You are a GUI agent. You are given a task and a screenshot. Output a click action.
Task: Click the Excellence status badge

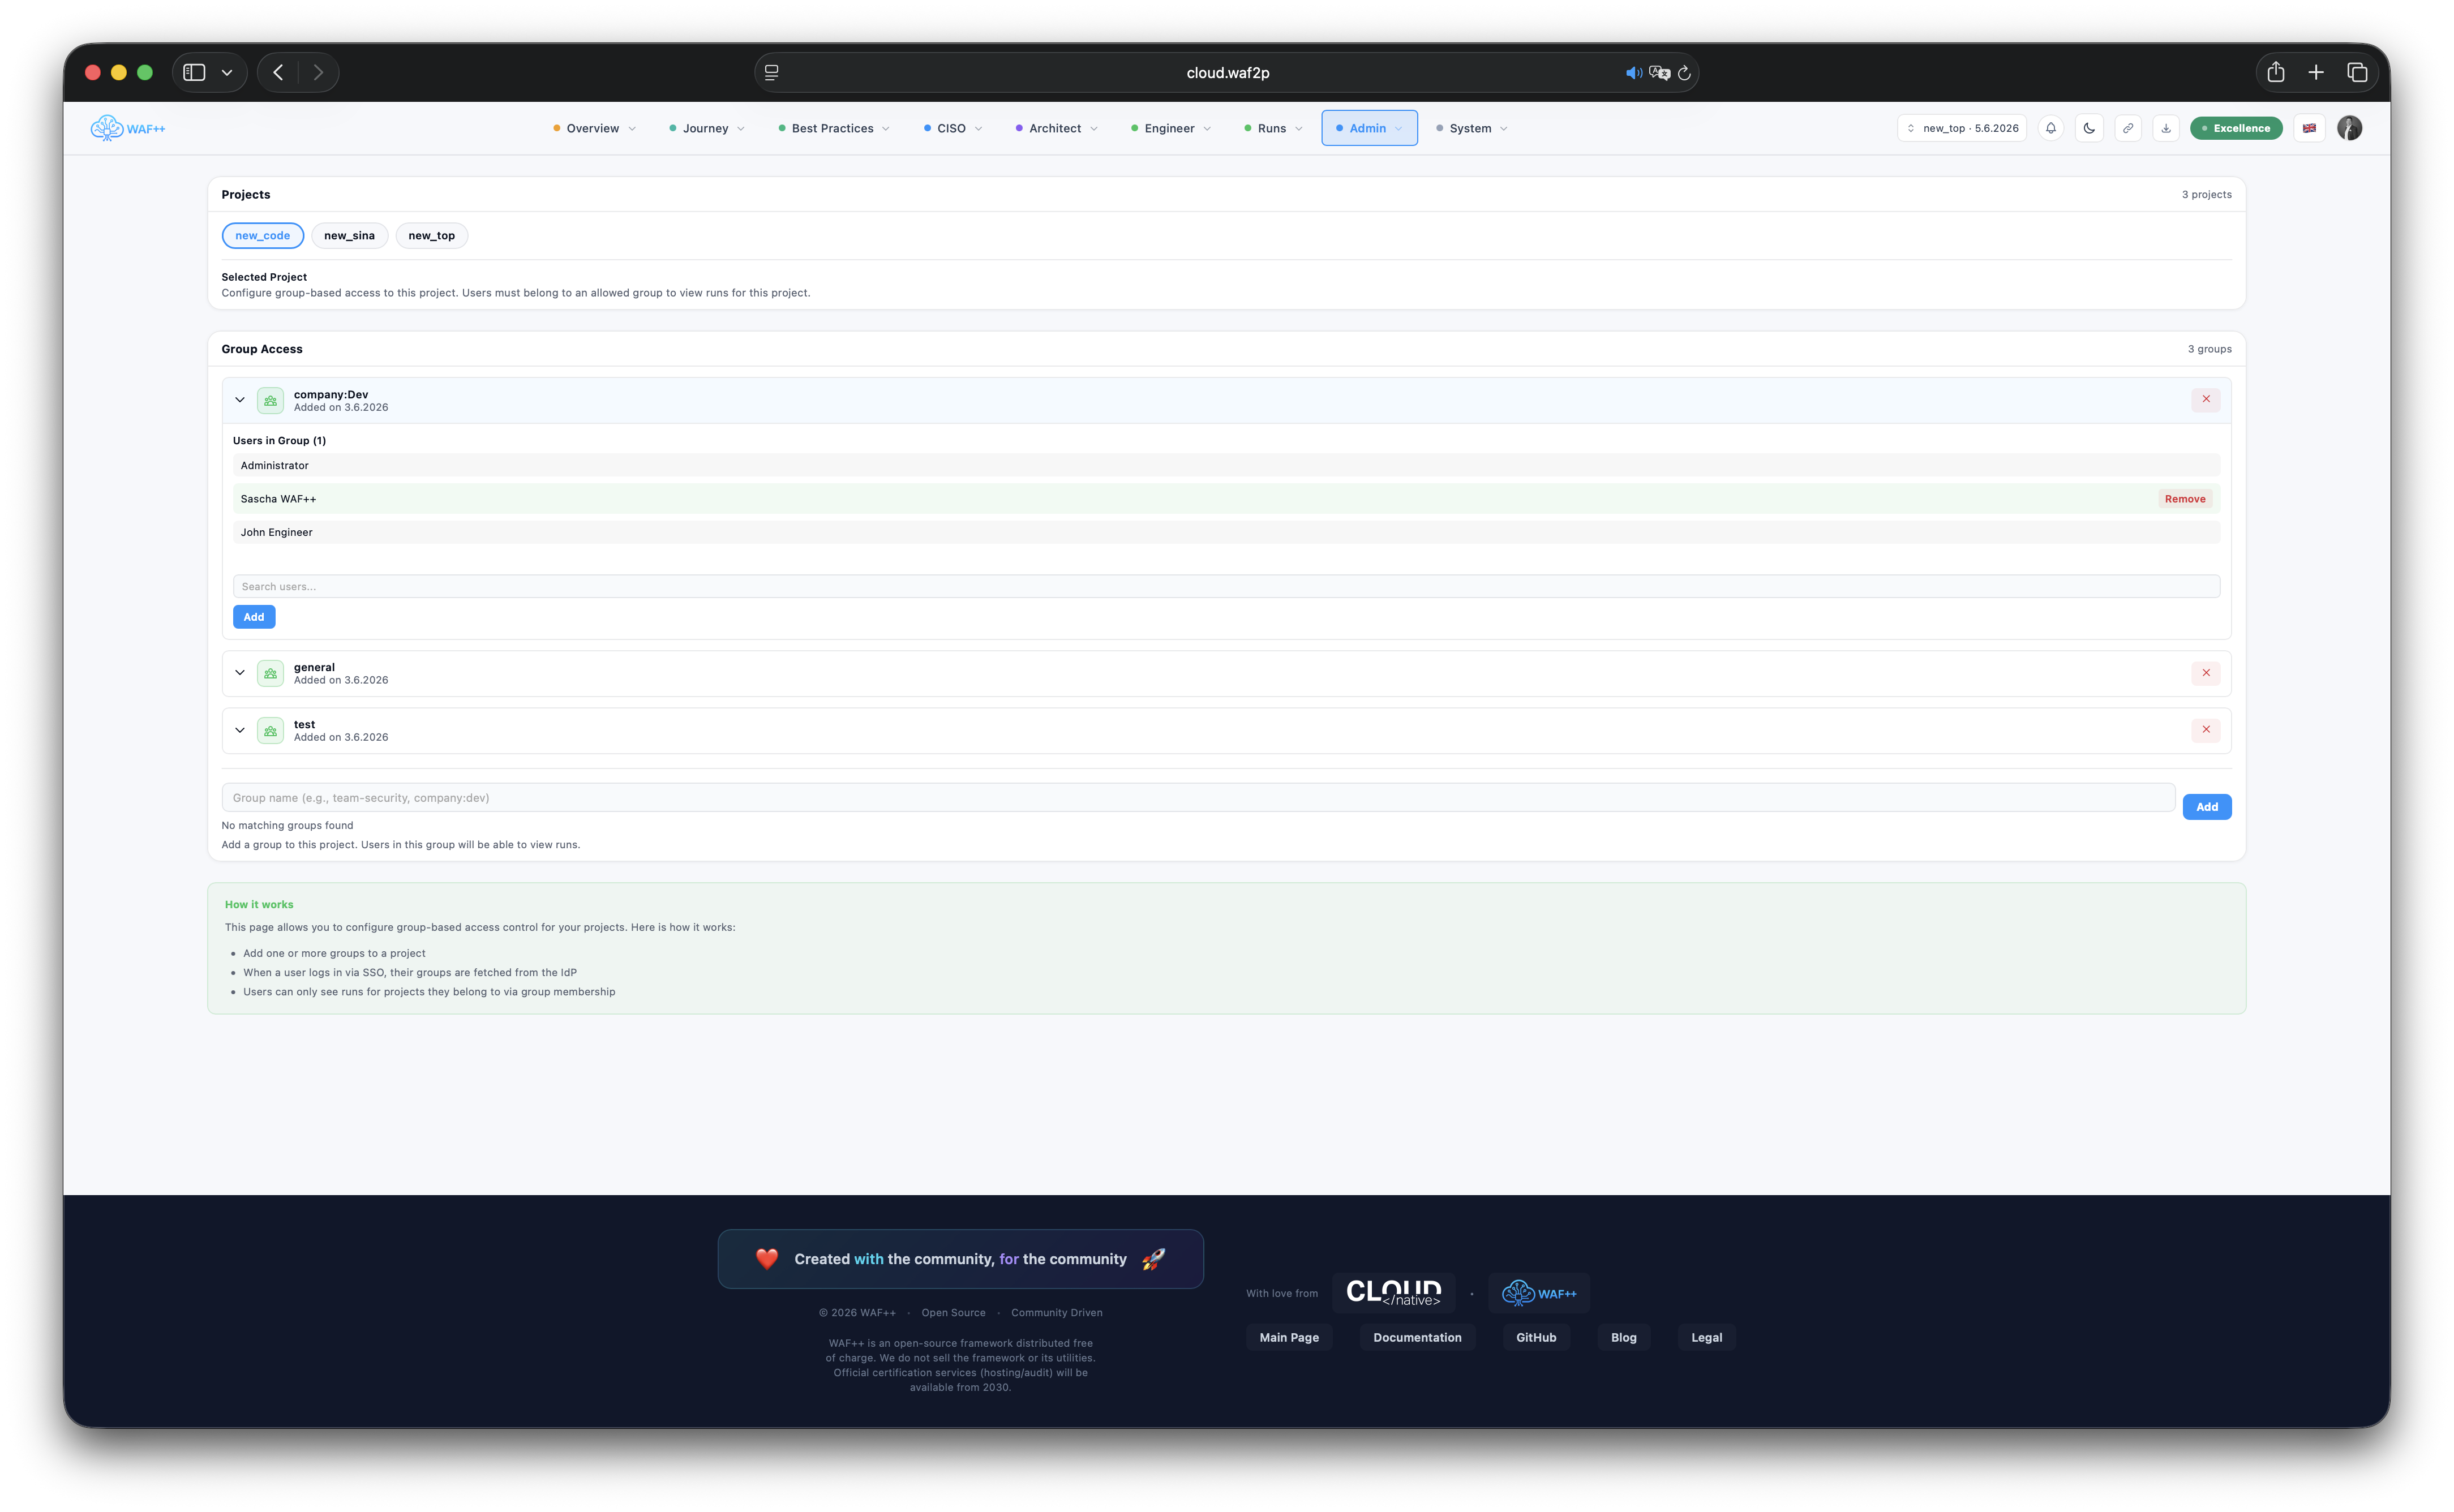click(x=2235, y=128)
